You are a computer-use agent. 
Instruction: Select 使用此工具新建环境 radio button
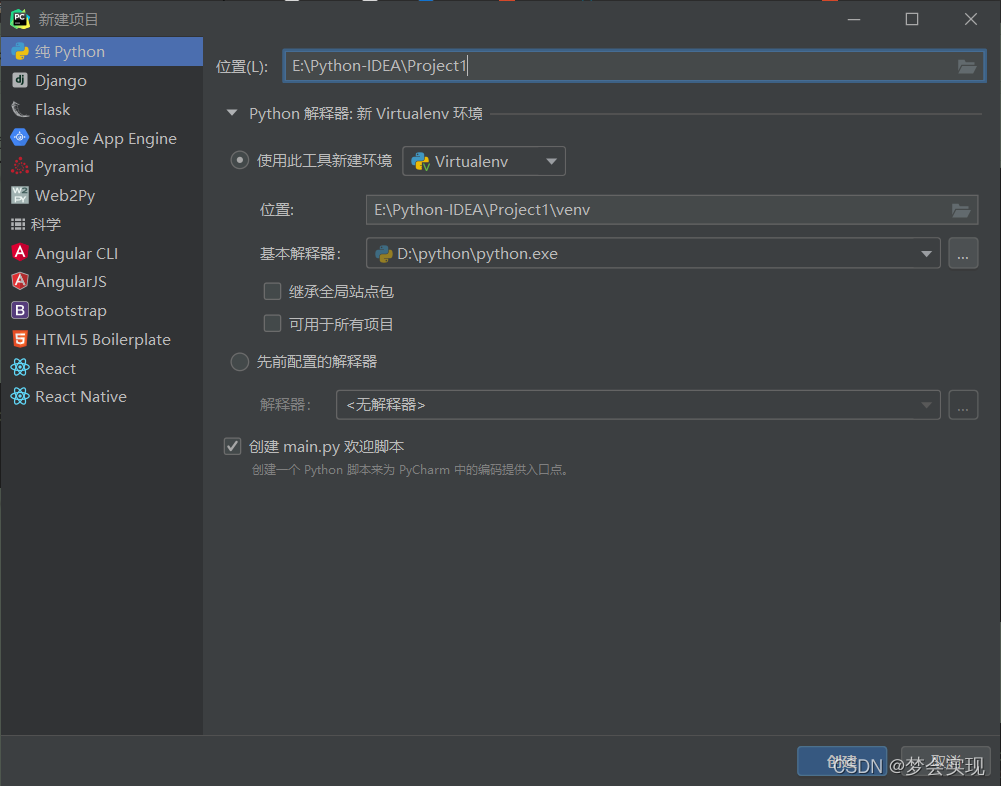239,160
